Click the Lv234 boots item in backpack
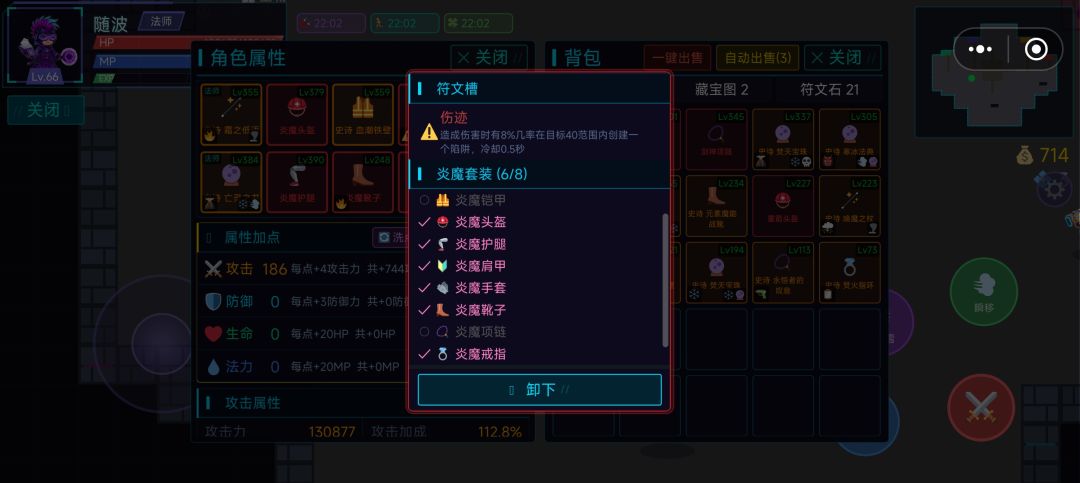 (716, 205)
